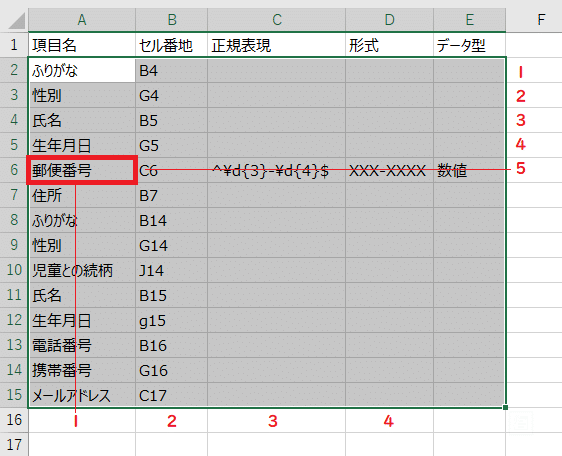The width and height of the screenshot is (562, 456).
Task: Click cell containing J14
Action: click(x=172, y=270)
